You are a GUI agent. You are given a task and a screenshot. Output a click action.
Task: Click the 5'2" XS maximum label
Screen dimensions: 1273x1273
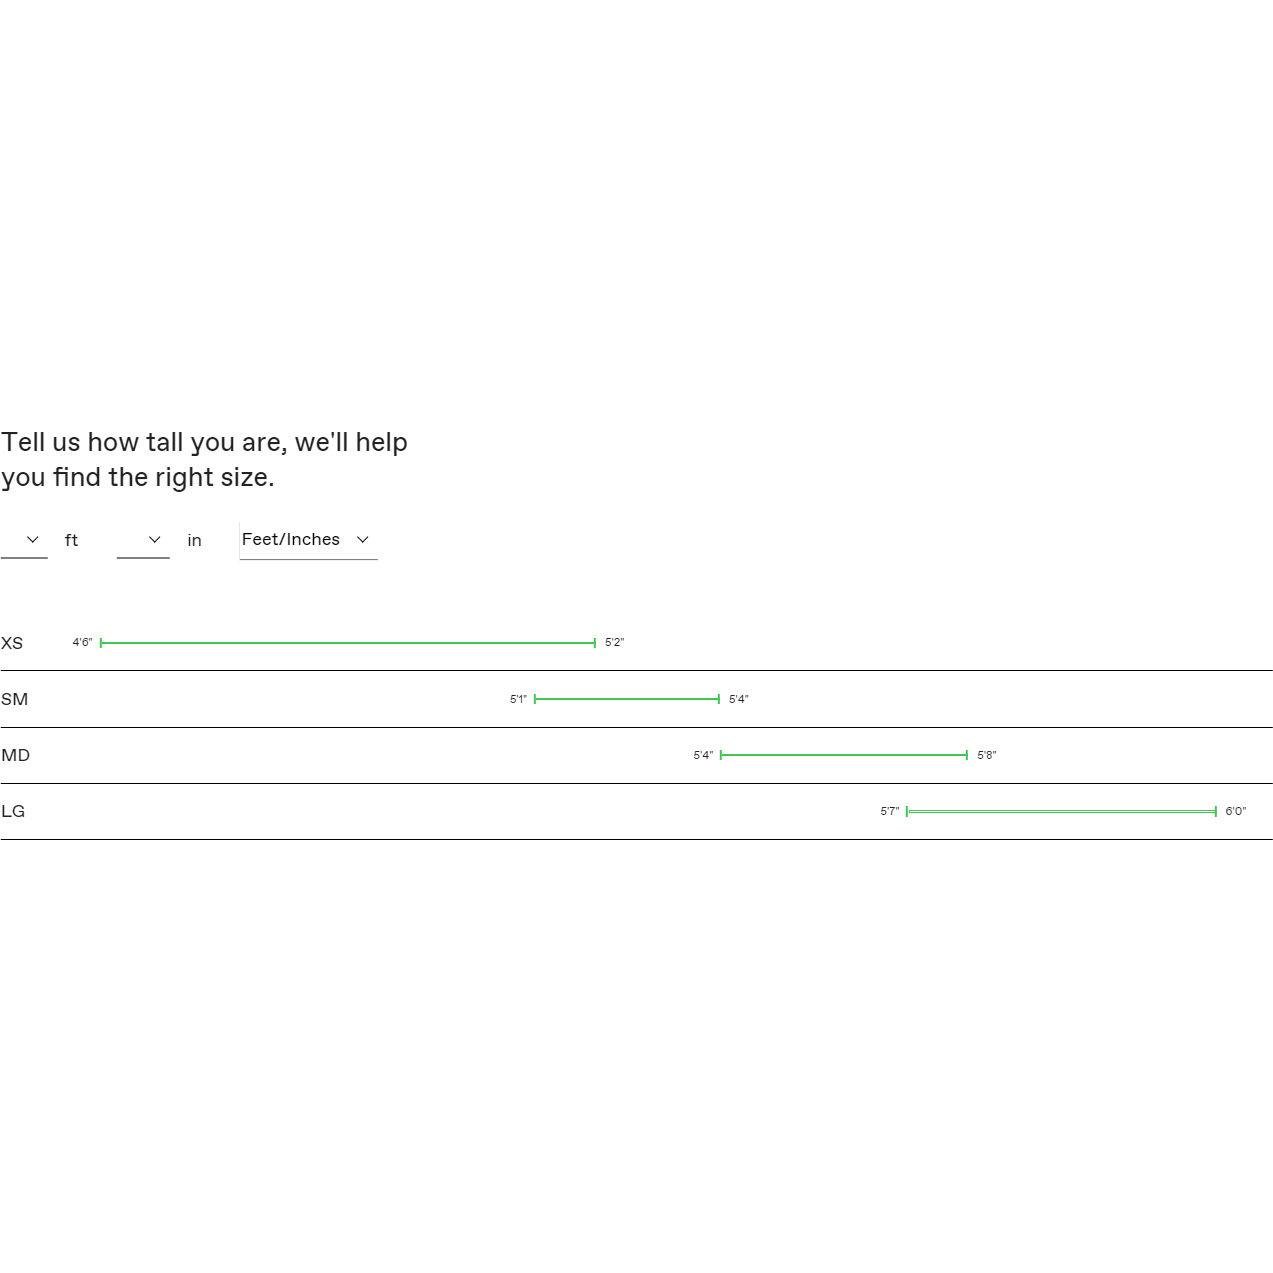click(x=614, y=643)
